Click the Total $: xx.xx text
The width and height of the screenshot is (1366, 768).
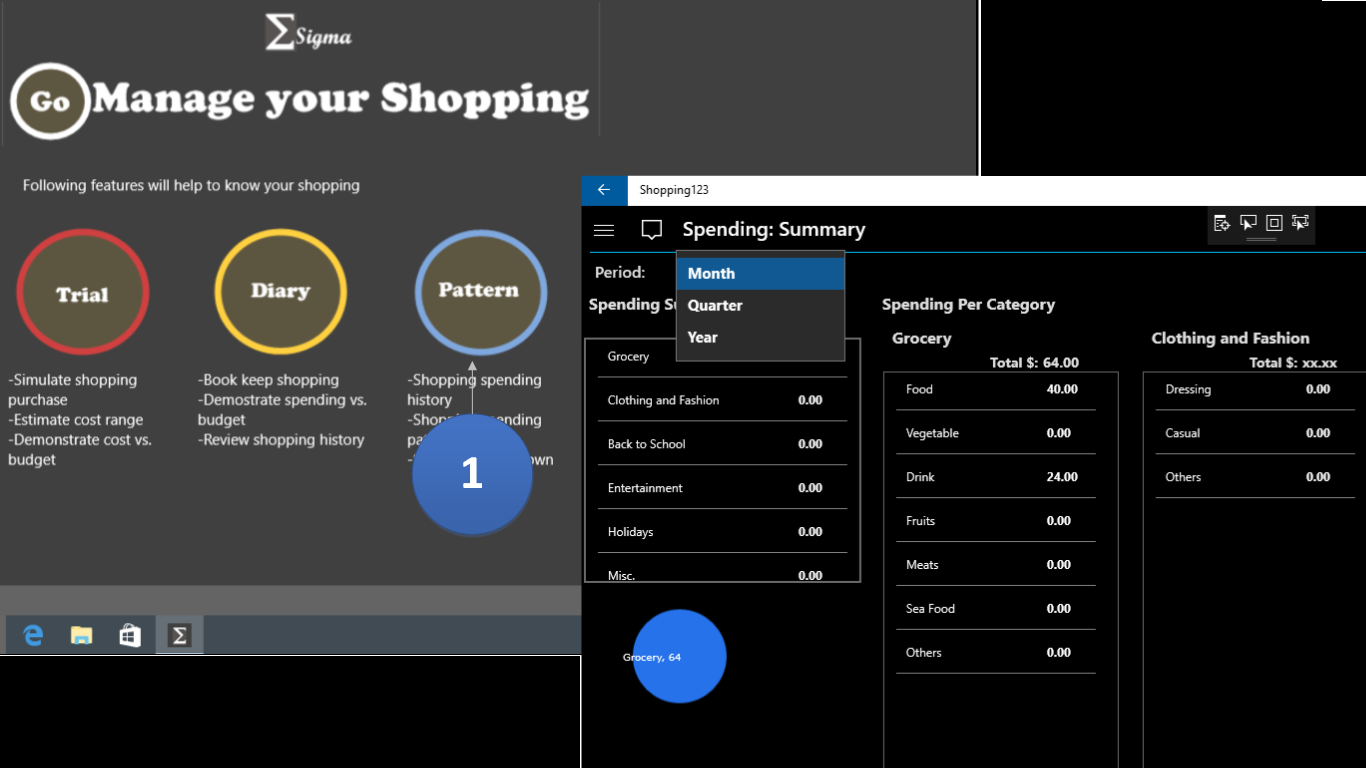click(1293, 363)
